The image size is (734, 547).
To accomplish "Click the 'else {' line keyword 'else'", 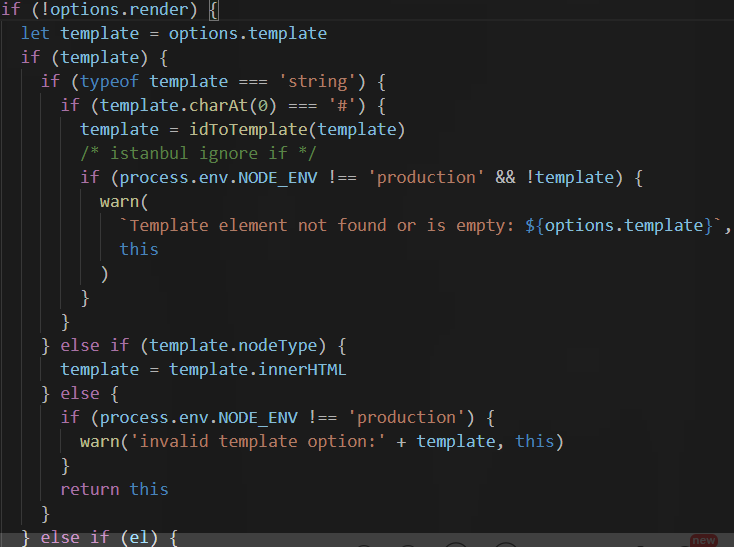I will point(80,394).
